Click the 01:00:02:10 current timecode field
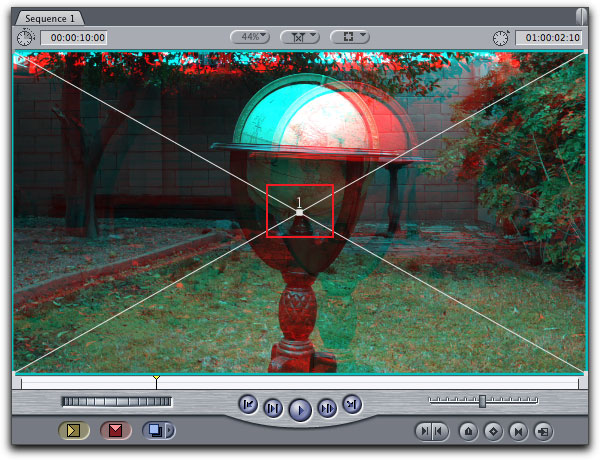The height and width of the screenshot is (460, 600). point(549,38)
